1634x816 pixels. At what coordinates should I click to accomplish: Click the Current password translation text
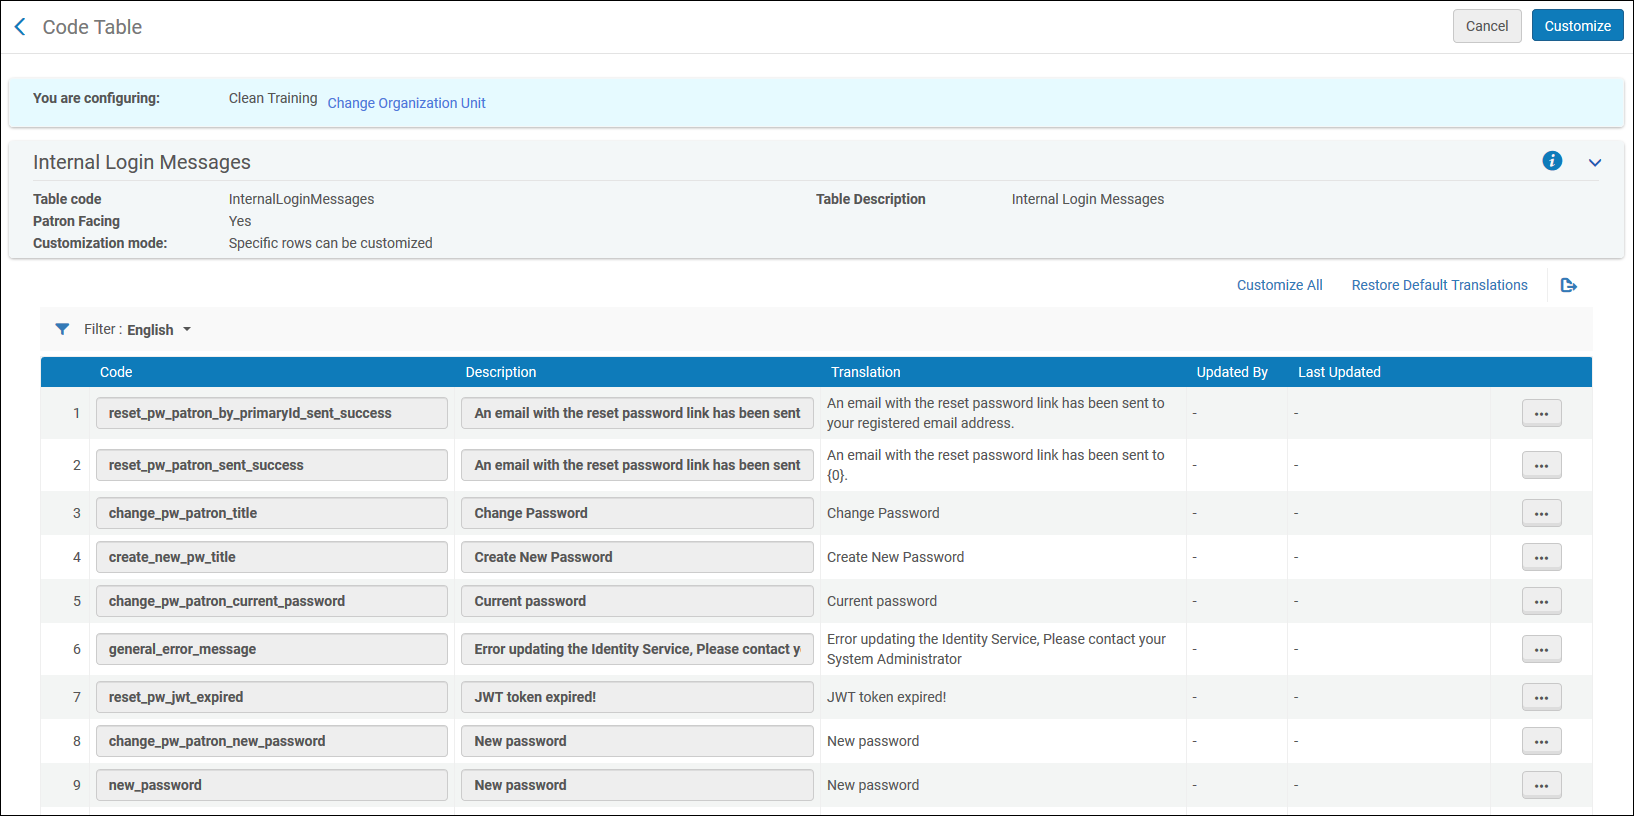(x=882, y=601)
